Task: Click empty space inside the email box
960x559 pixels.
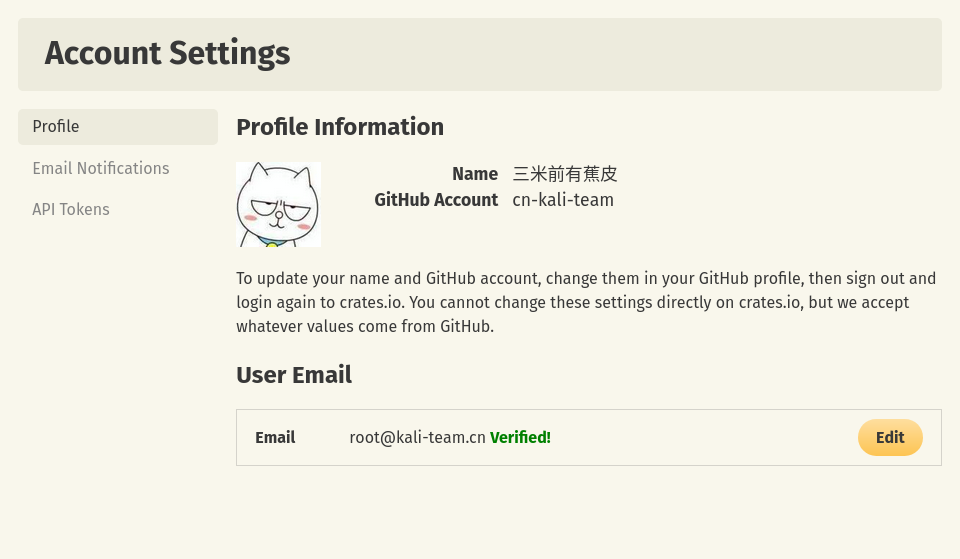Action: click(x=704, y=437)
